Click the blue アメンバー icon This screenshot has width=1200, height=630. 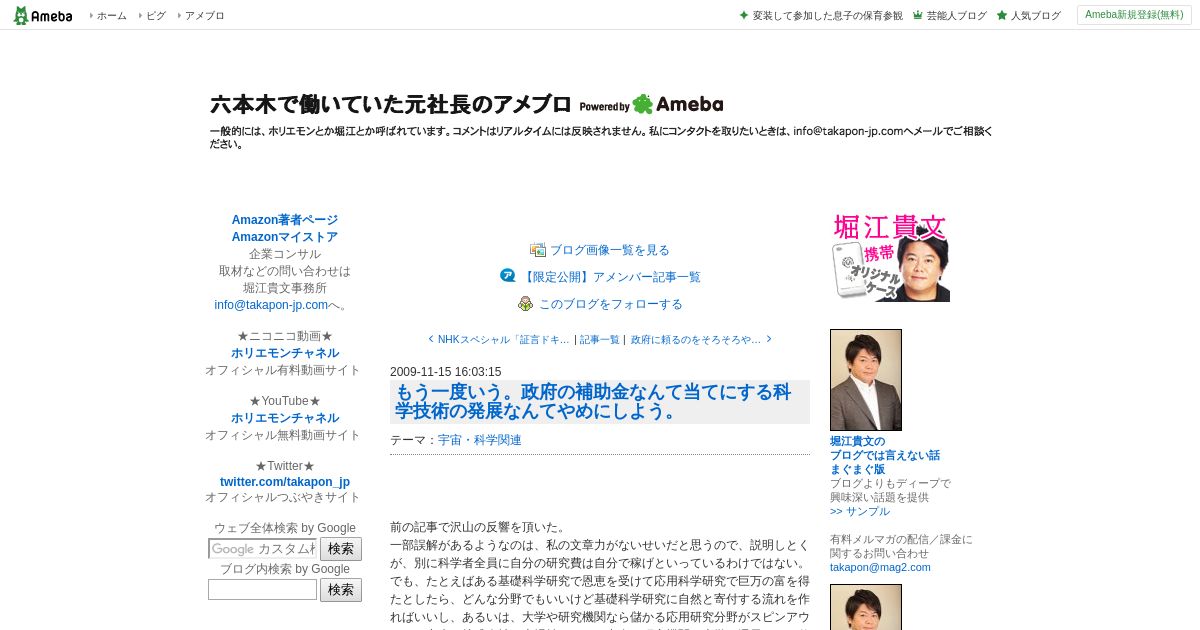click(508, 276)
